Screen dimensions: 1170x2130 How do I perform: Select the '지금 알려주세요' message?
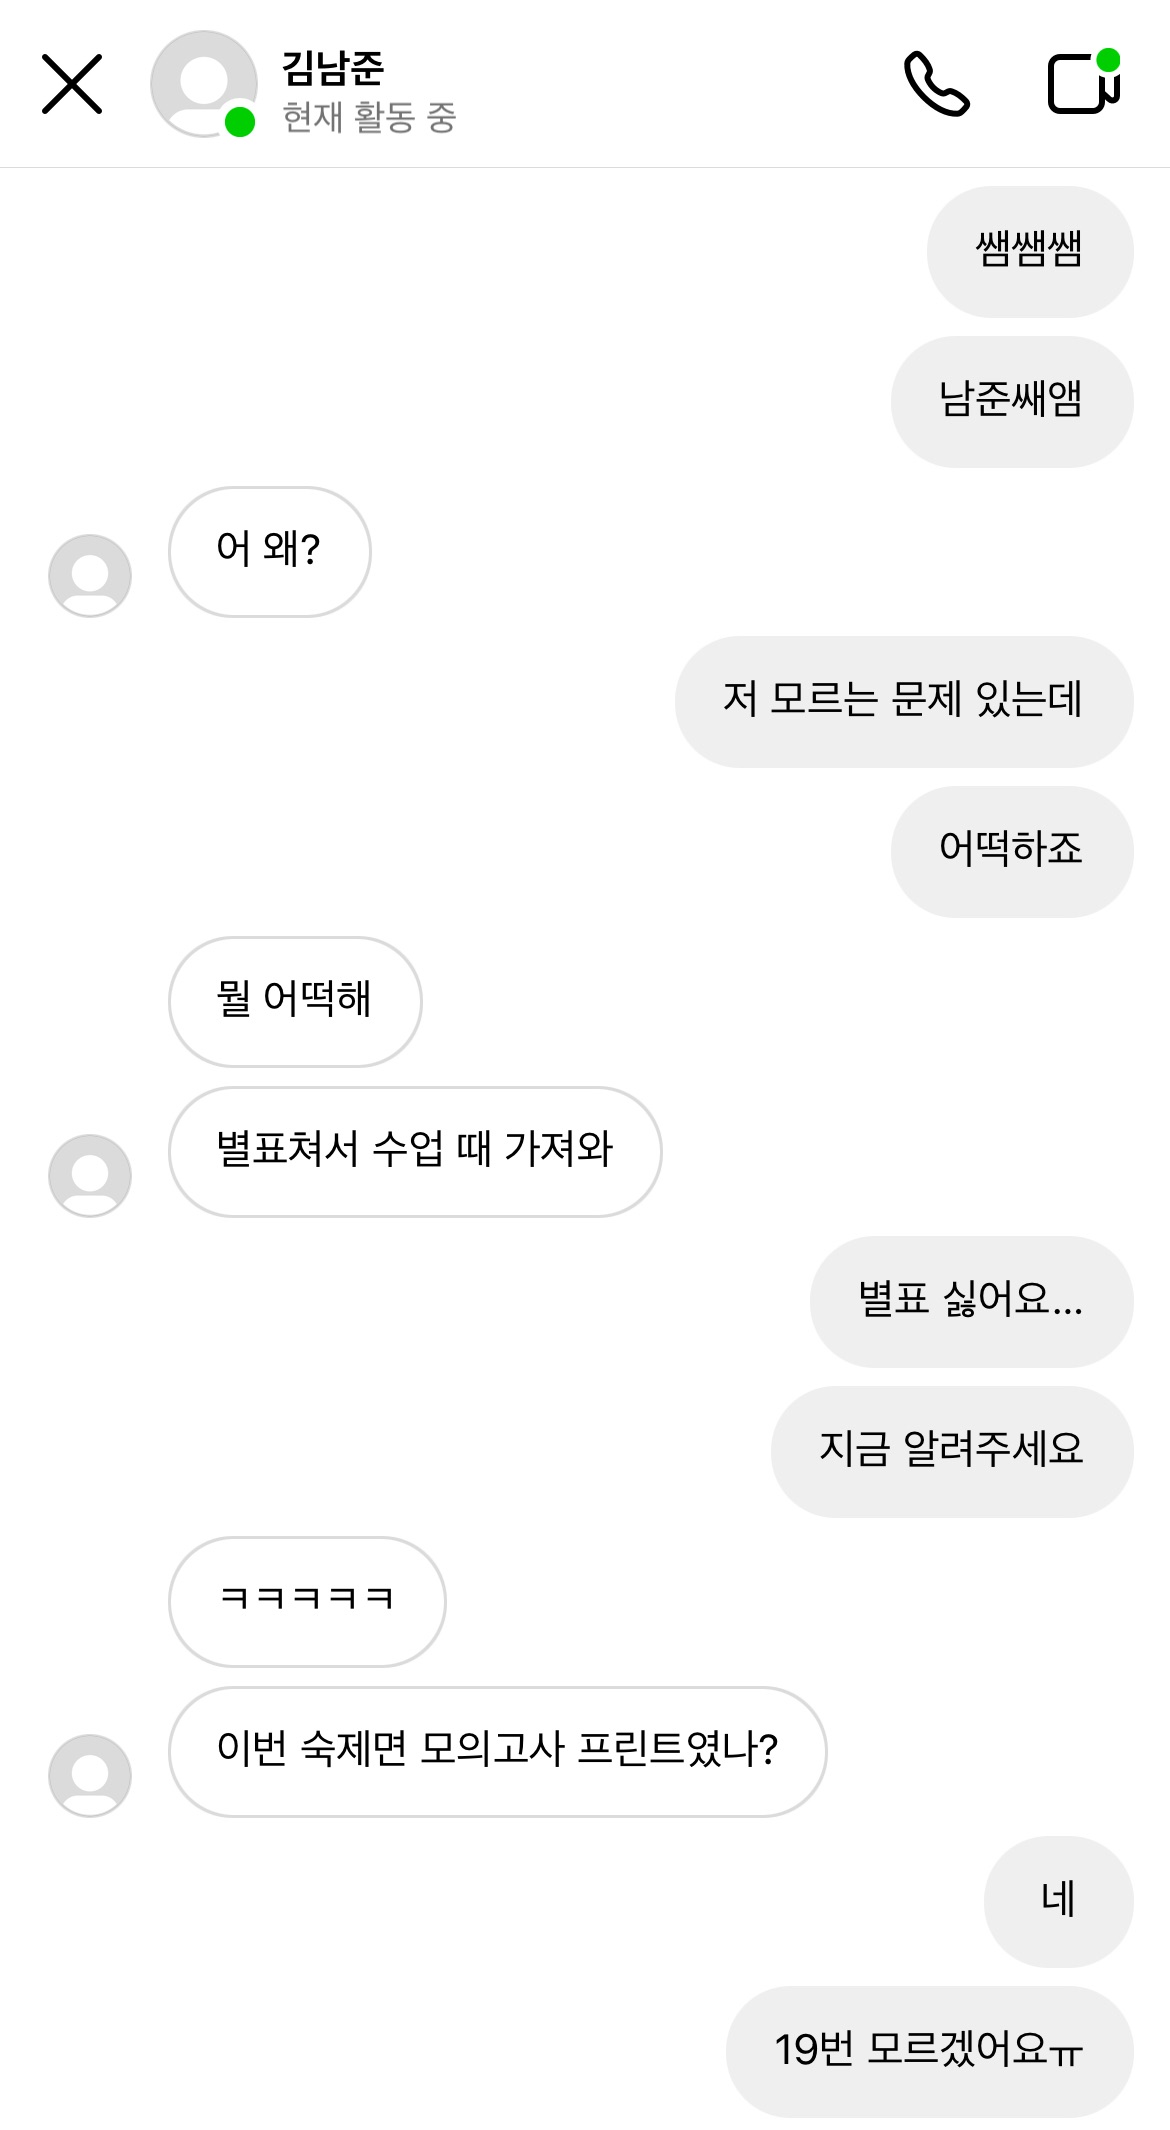click(x=951, y=1451)
